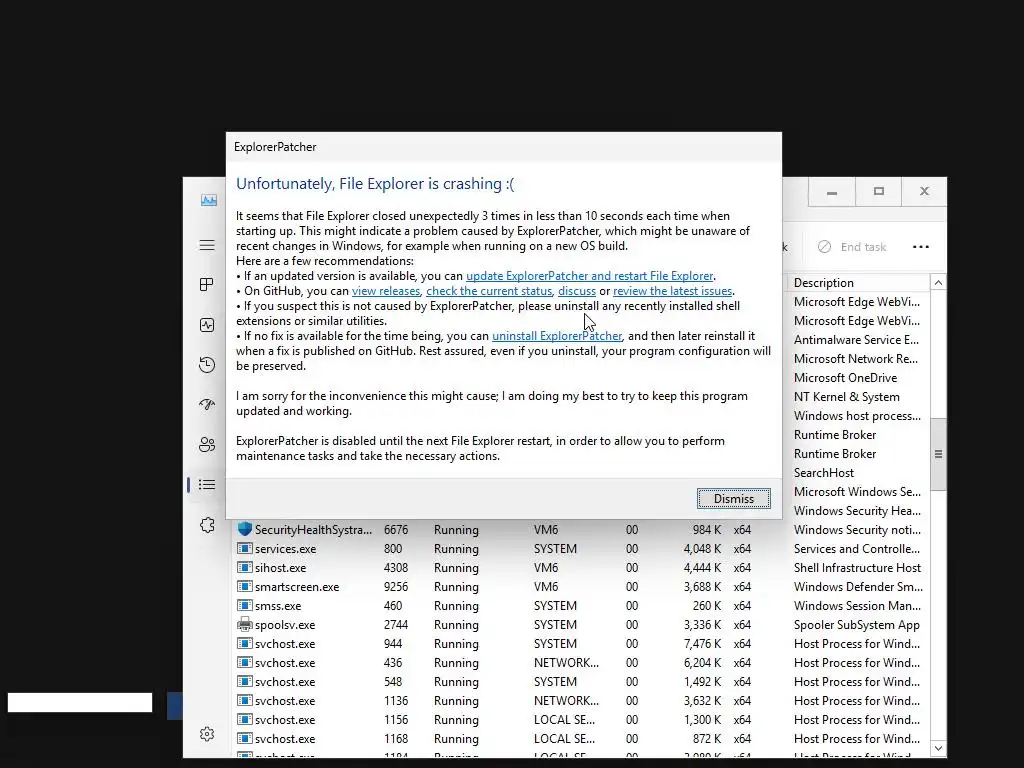Open update ExplorerPatcher and restart File Explorer link
This screenshot has width=1024, height=768.
point(589,276)
